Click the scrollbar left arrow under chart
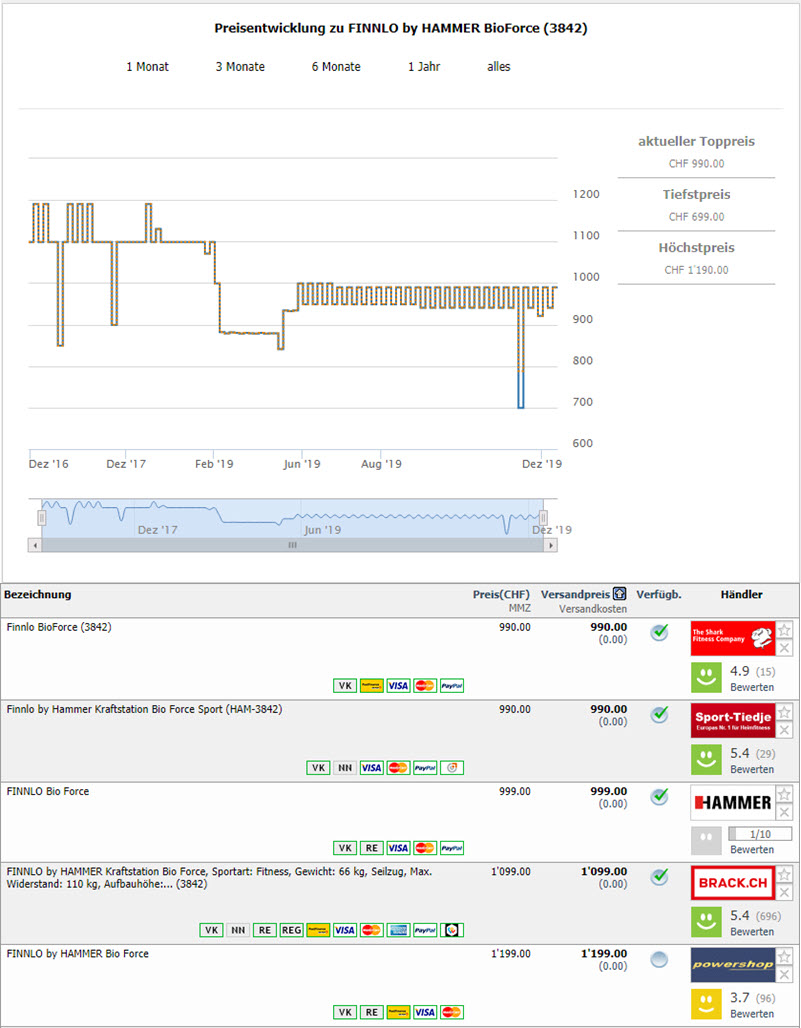The height and width of the screenshot is (1028, 801). tap(34, 545)
